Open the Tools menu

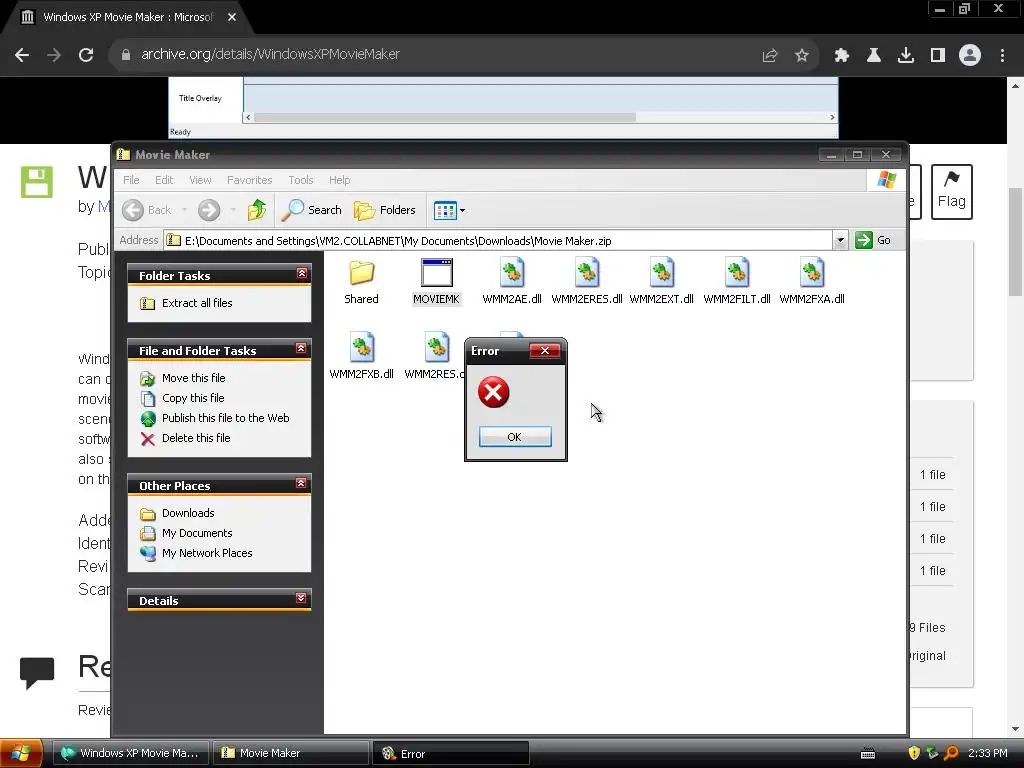pos(300,180)
